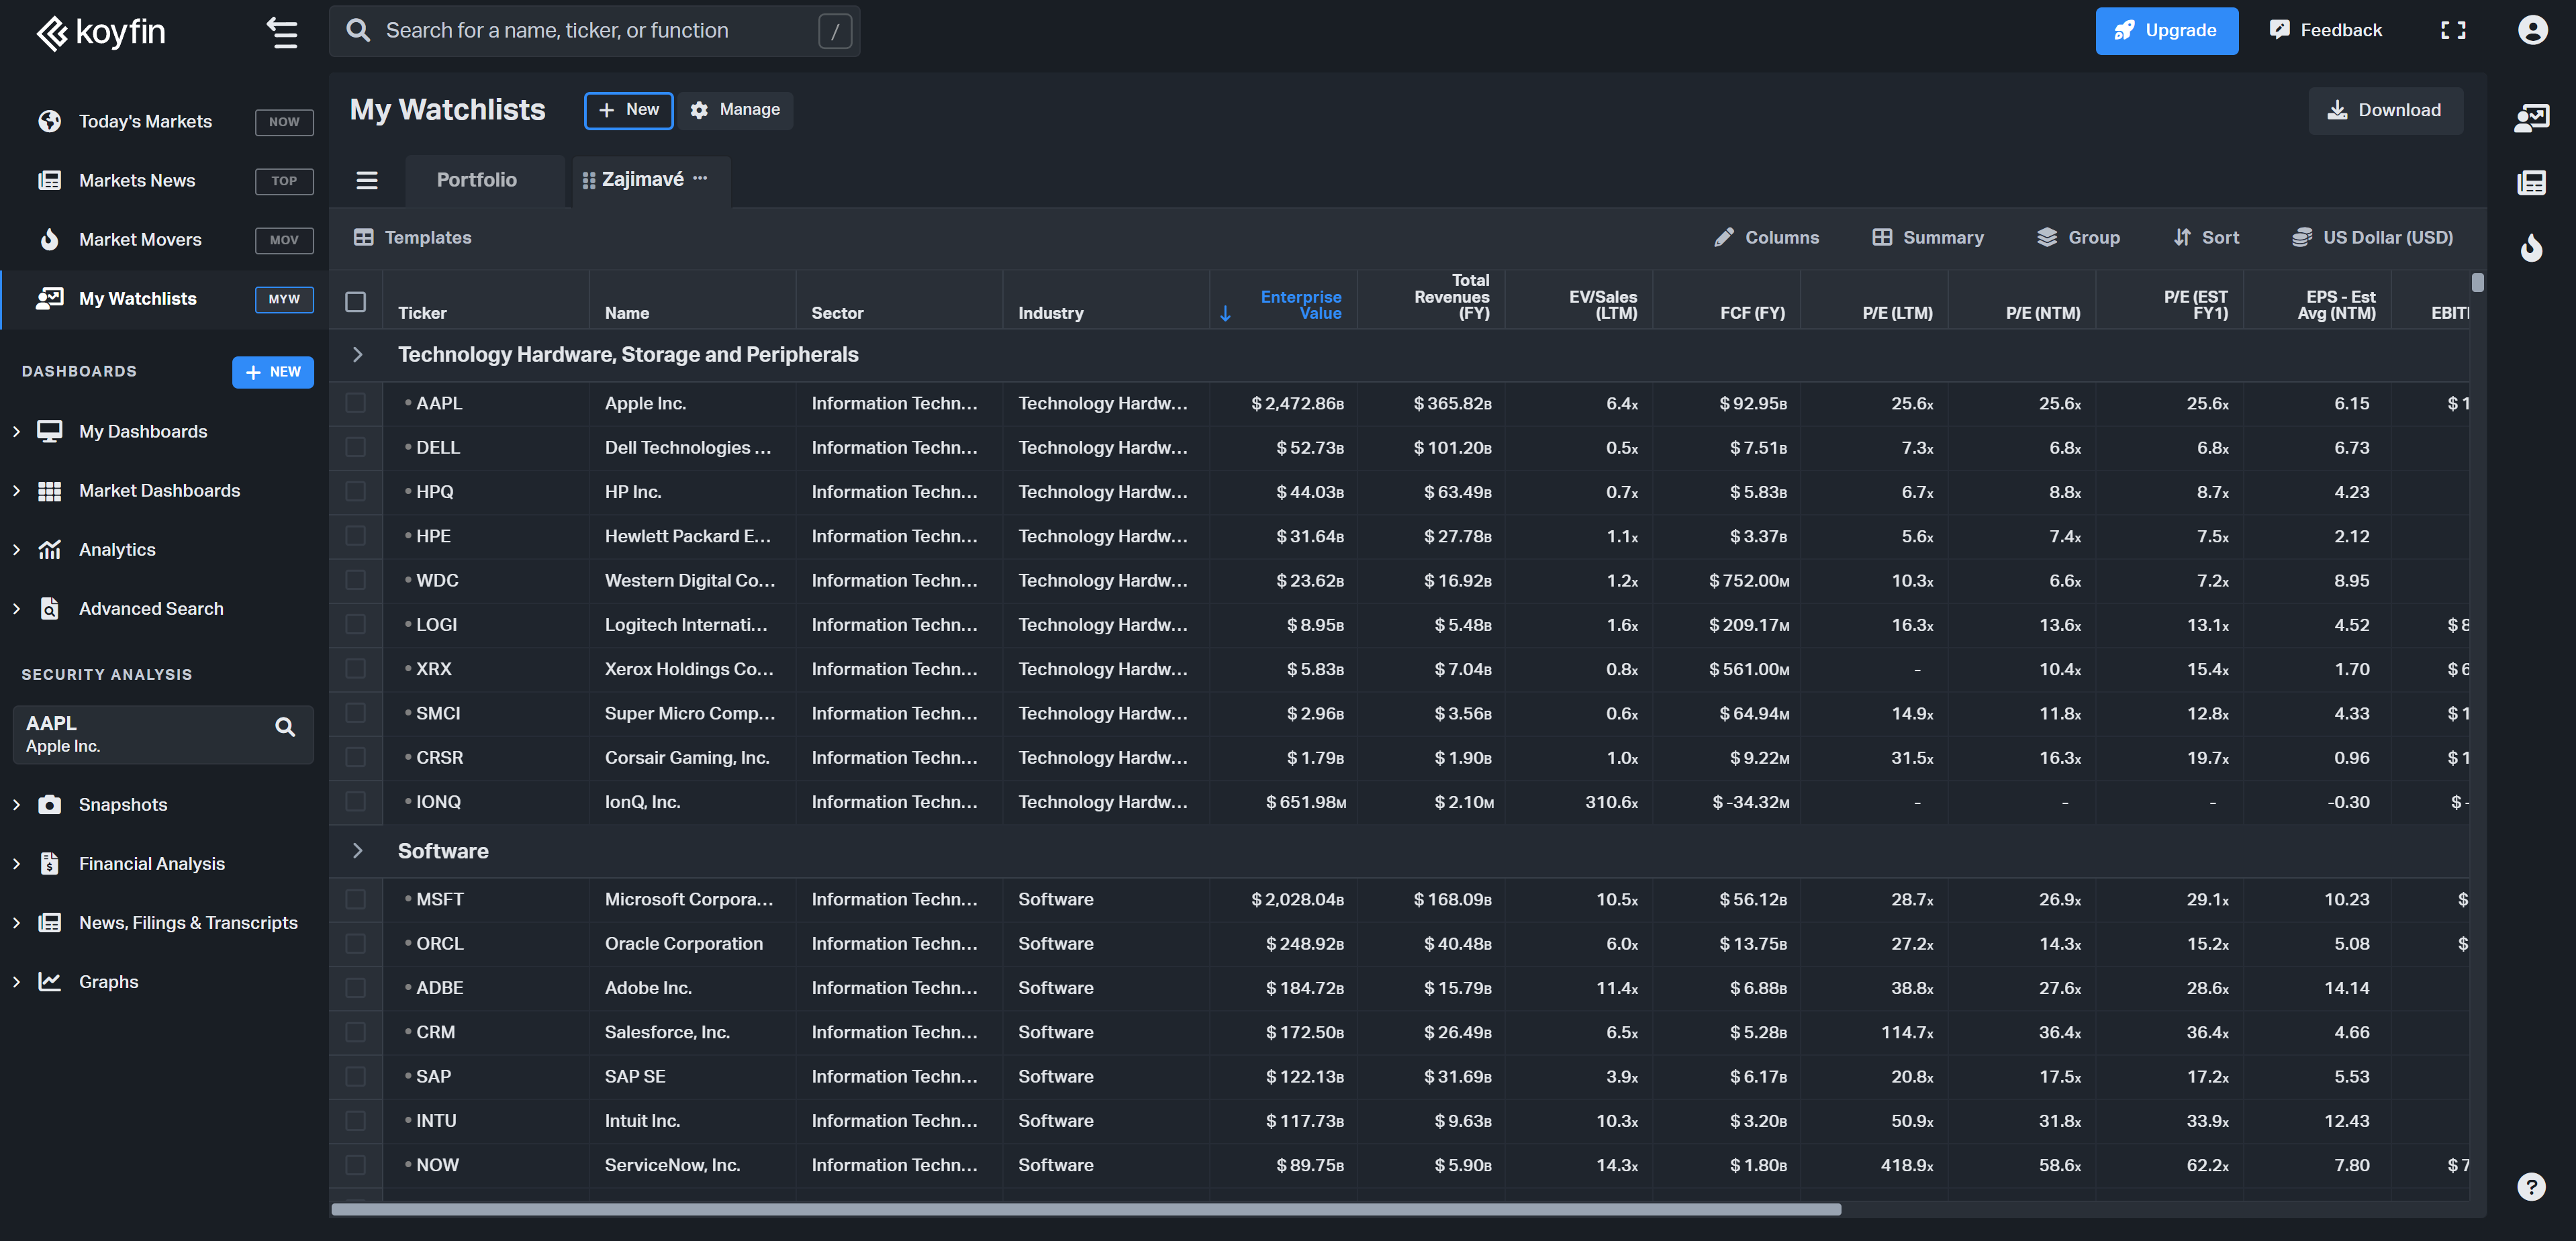Open watchlist panel icon in right rail
This screenshot has height=1241, width=2576.
click(x=2531, y=117)
